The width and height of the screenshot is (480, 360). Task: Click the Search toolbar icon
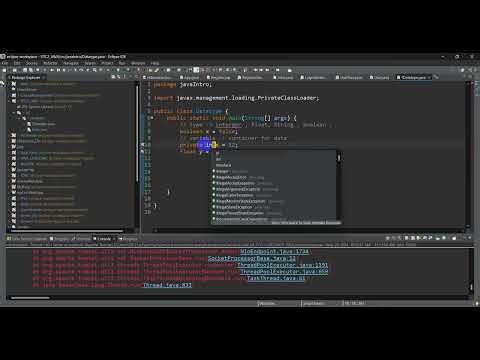point(95,70)
